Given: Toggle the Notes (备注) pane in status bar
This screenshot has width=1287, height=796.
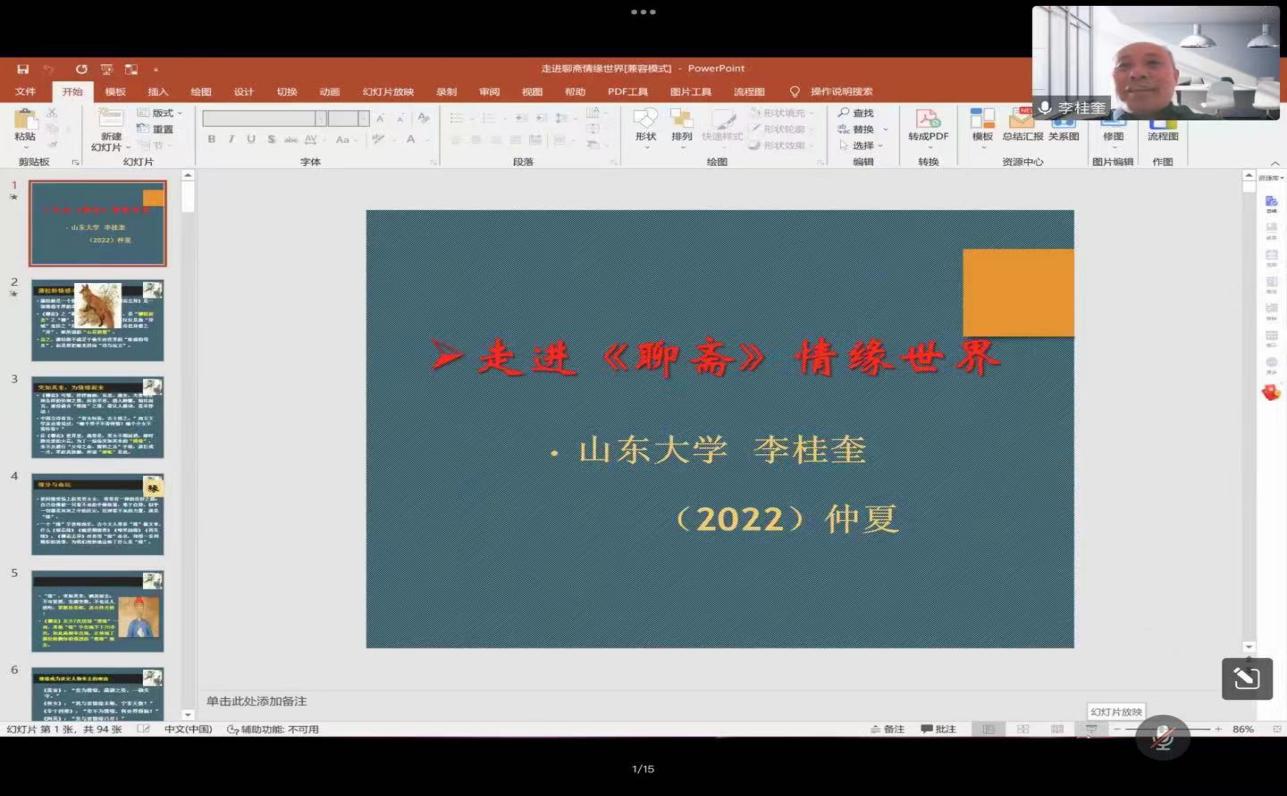Looking at the screenshot, I should (888, 729).
